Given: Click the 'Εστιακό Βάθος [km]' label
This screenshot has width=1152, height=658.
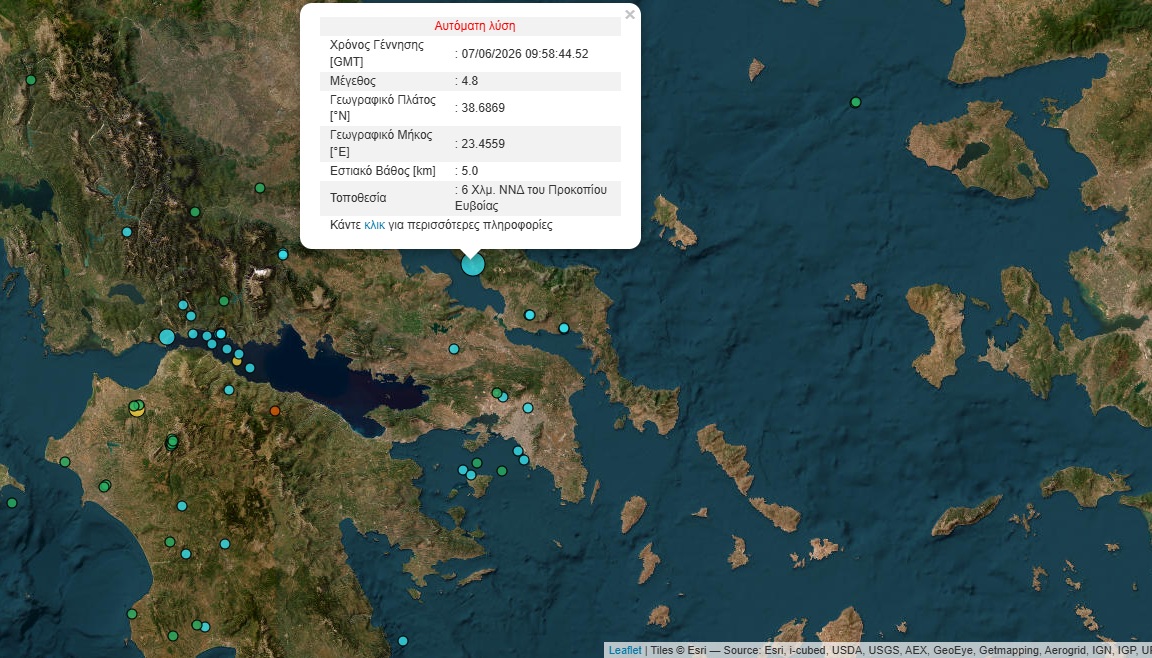Looking at the screenshot, I should [383, 171].
